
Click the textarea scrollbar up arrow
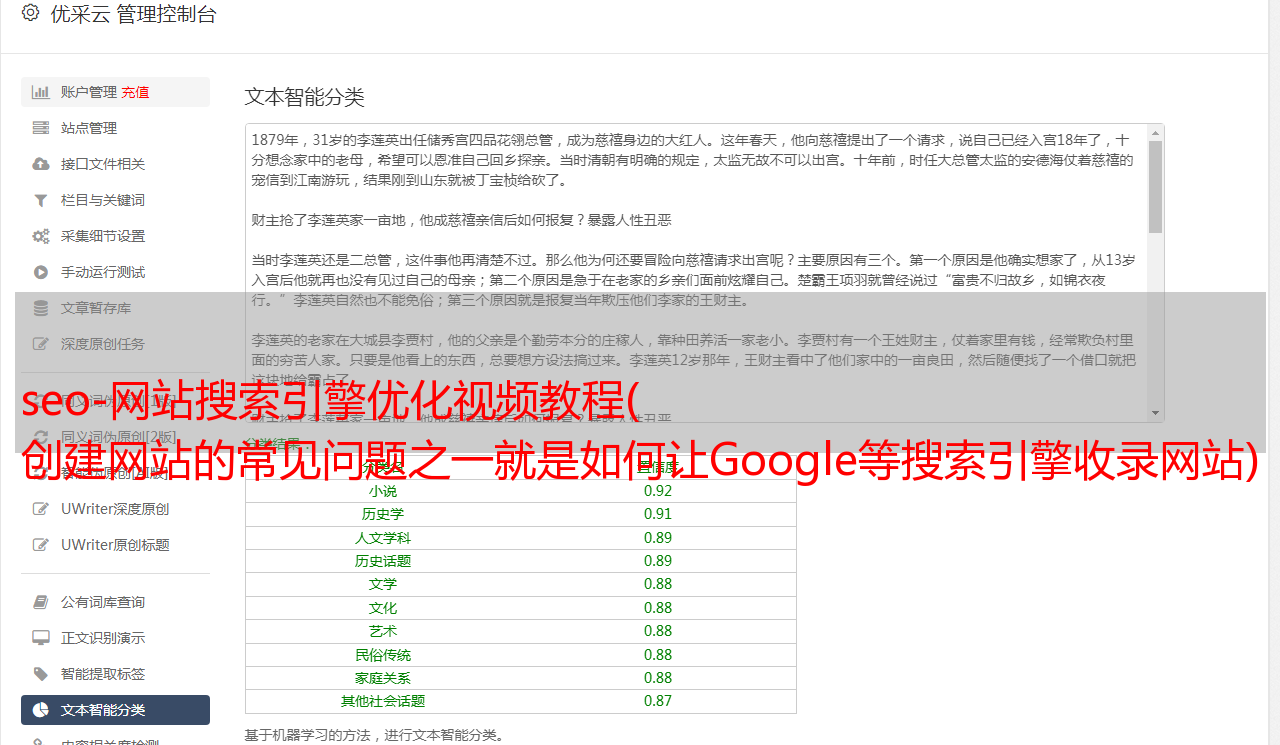1155,132
